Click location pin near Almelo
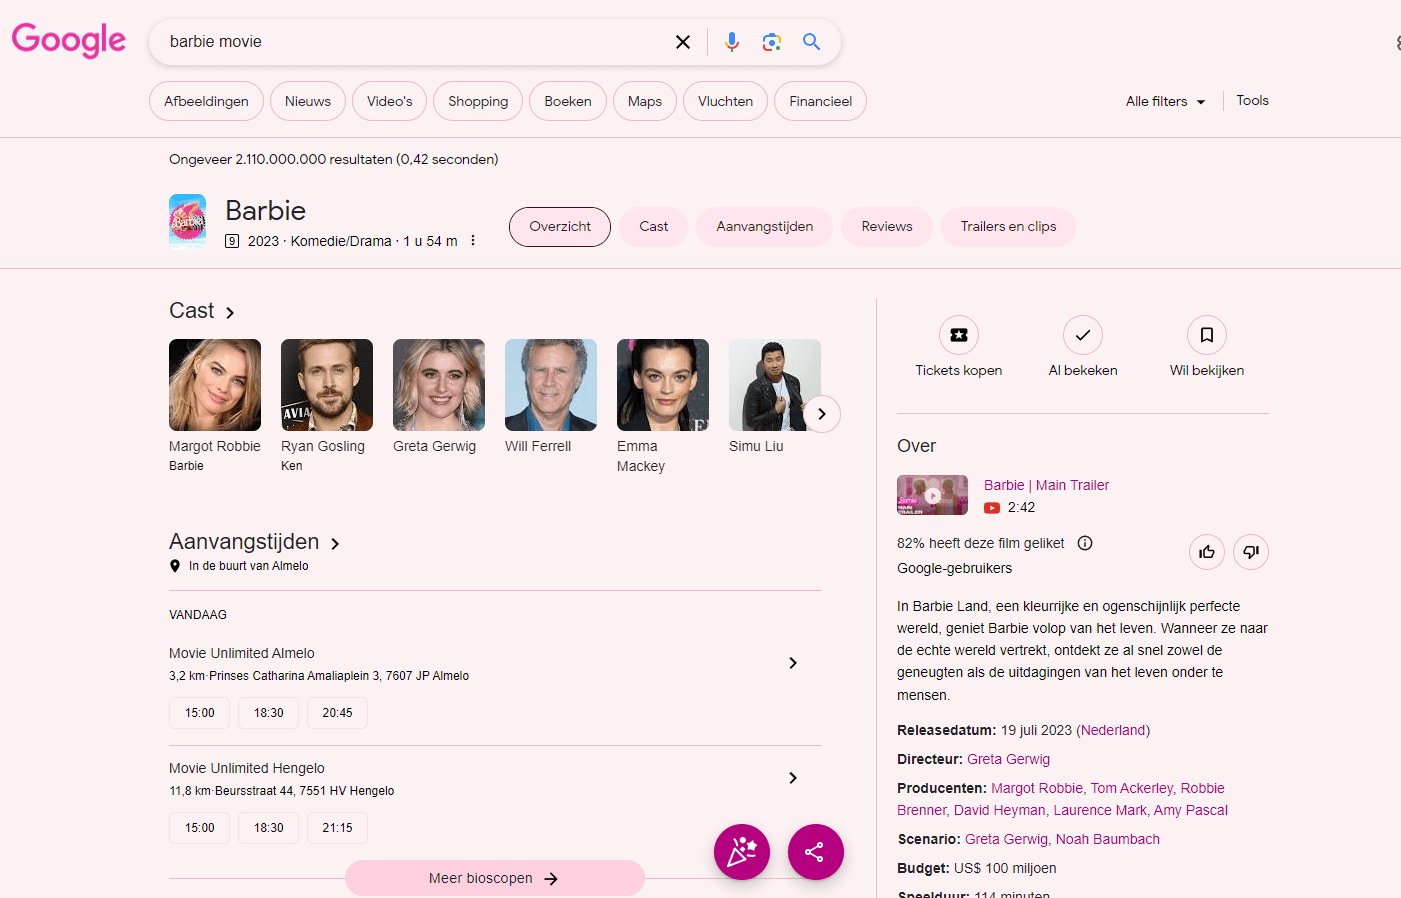The image size is (1401, 898). [x=175, y=566]
